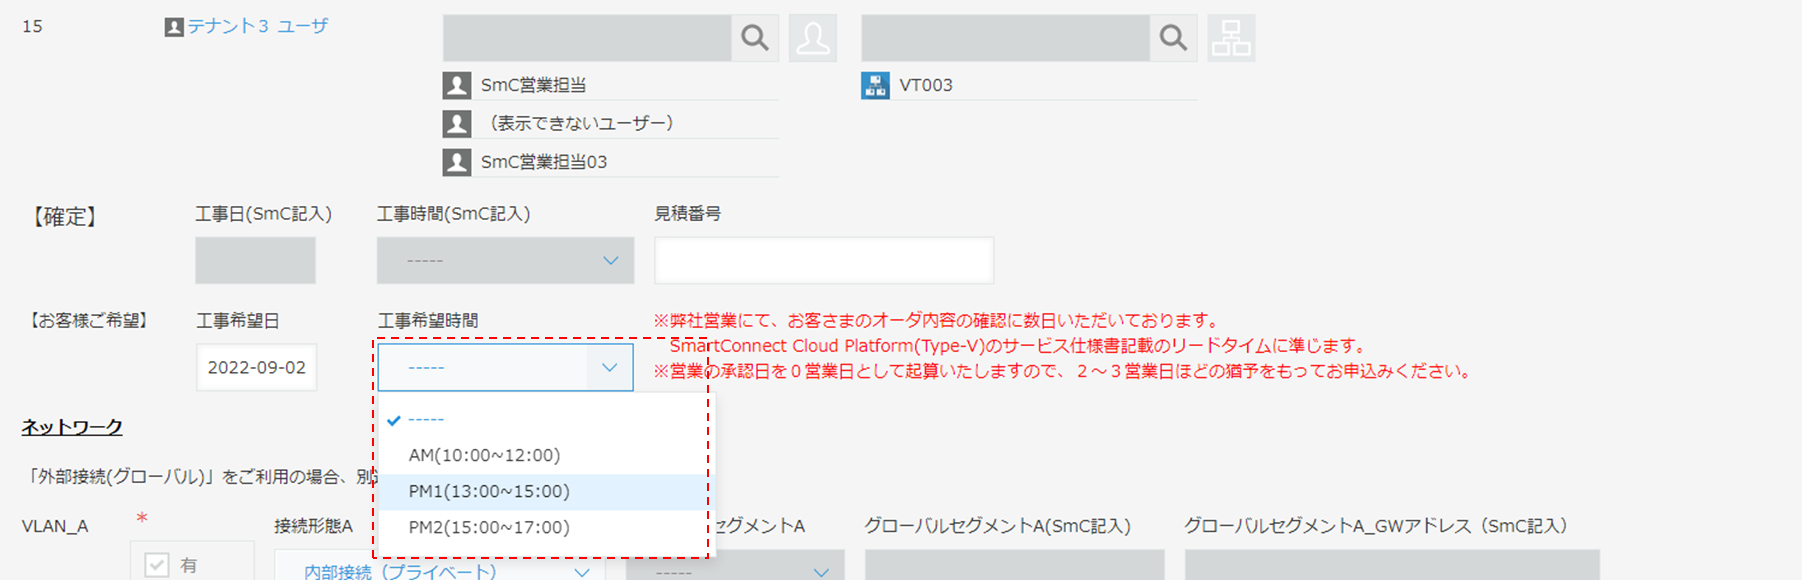Click the user search input field
This screenshot has width=1802, height=580.
click(x=587, y=38)
